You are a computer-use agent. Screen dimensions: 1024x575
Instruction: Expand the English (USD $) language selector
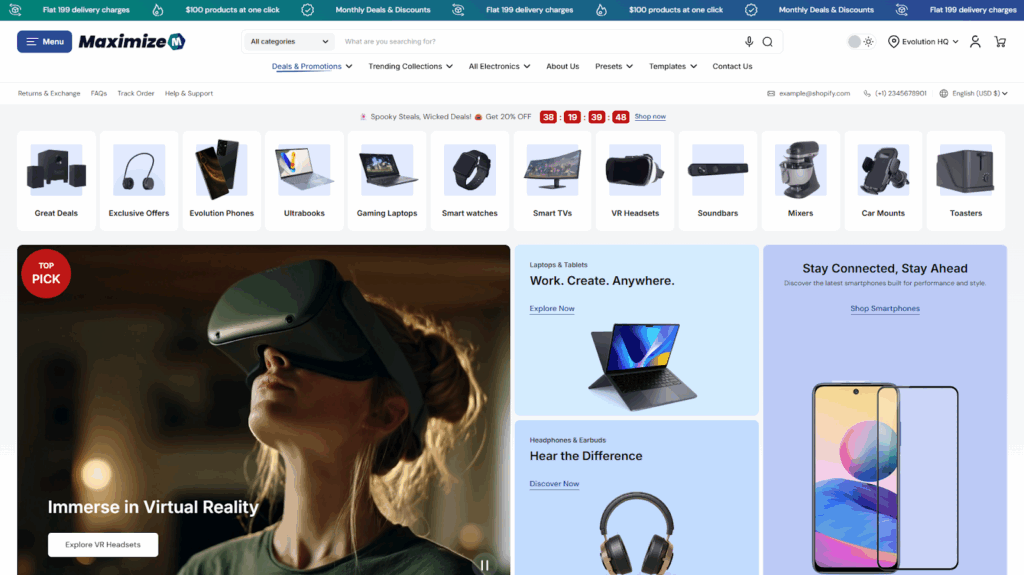click(973, 93)
